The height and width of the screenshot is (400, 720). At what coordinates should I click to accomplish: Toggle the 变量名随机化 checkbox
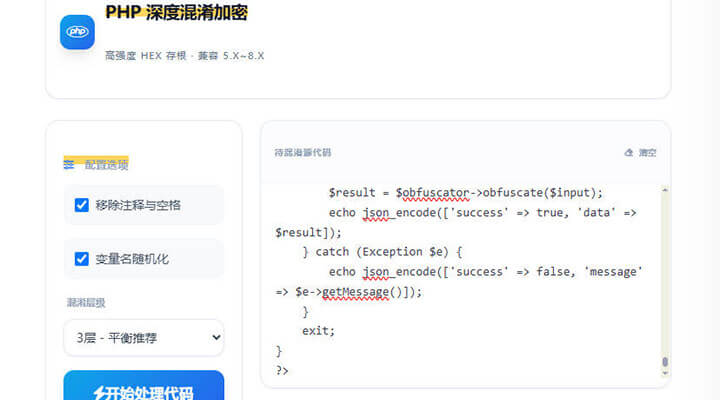tap(82, 259)
